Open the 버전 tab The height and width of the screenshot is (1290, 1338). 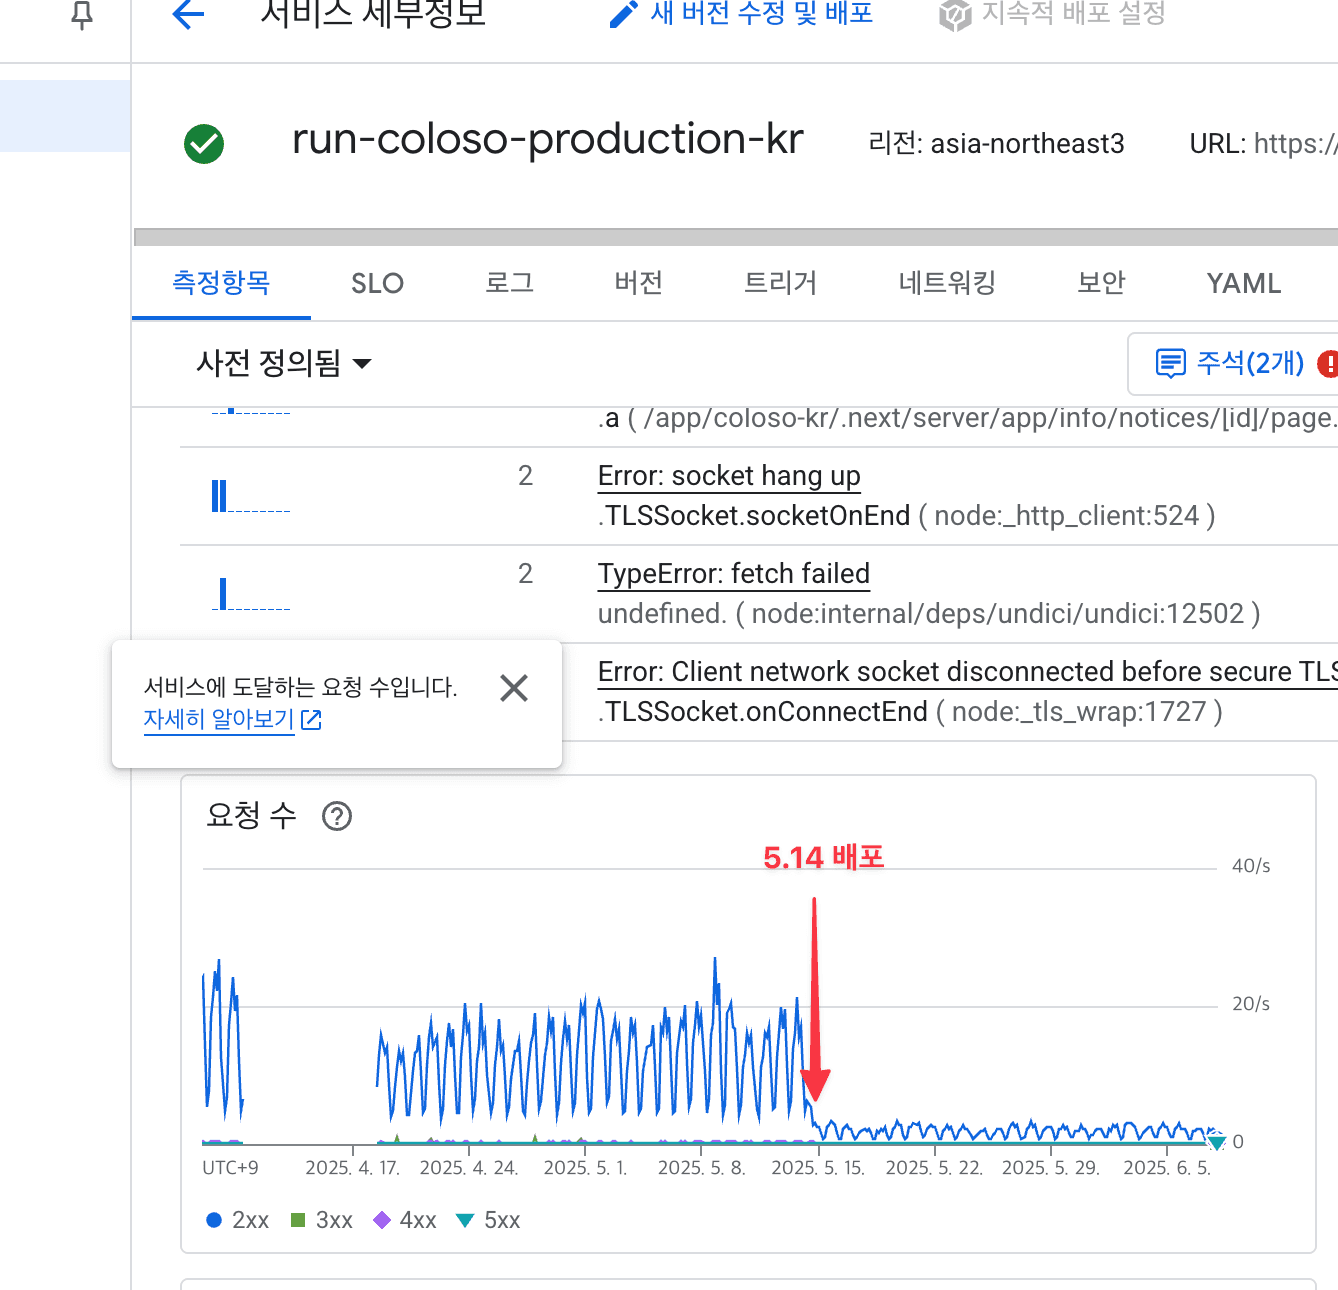click(x=638, y=283)
